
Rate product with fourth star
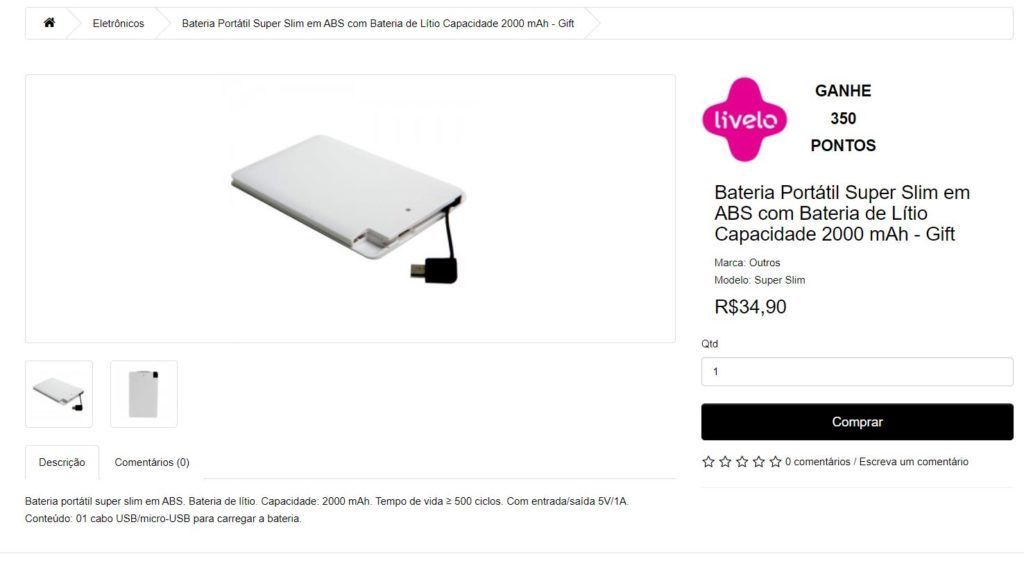pyautogui.click(x=758, y=462)
